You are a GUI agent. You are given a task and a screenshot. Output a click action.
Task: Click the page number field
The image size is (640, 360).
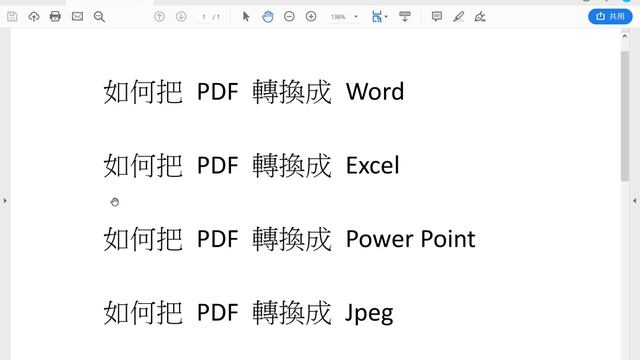204,17
